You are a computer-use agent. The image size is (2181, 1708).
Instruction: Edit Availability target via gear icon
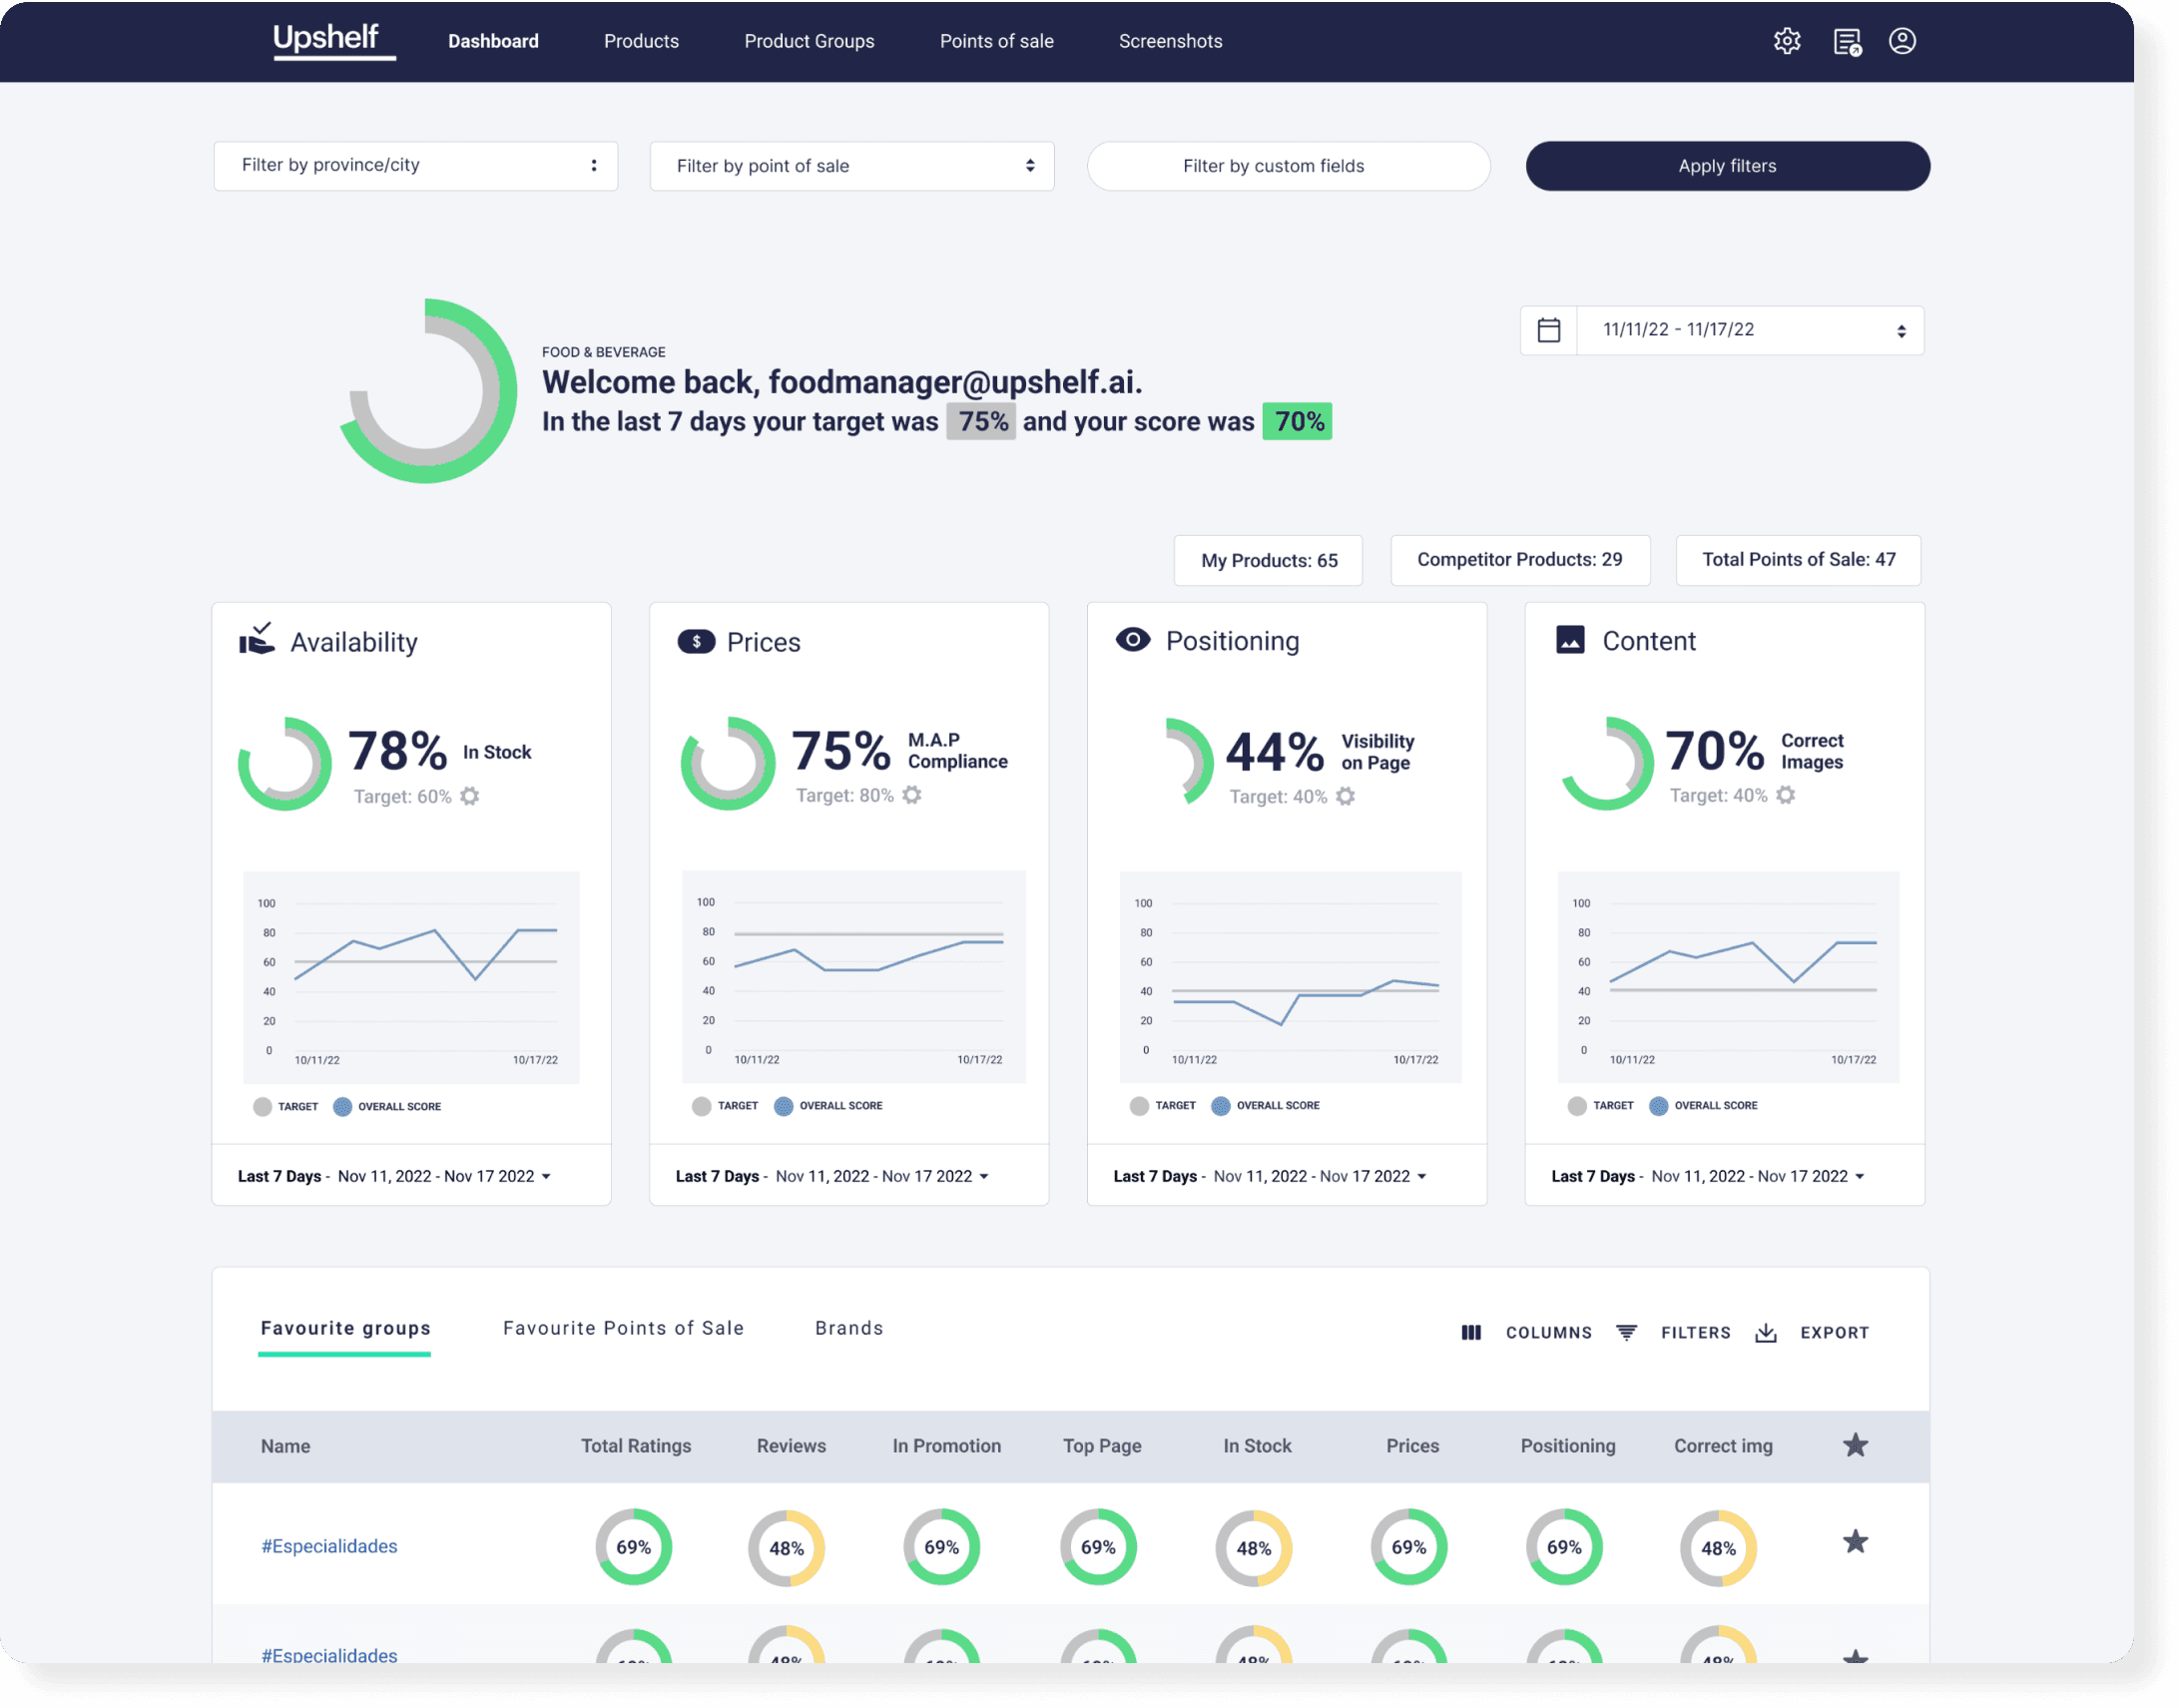469,796
